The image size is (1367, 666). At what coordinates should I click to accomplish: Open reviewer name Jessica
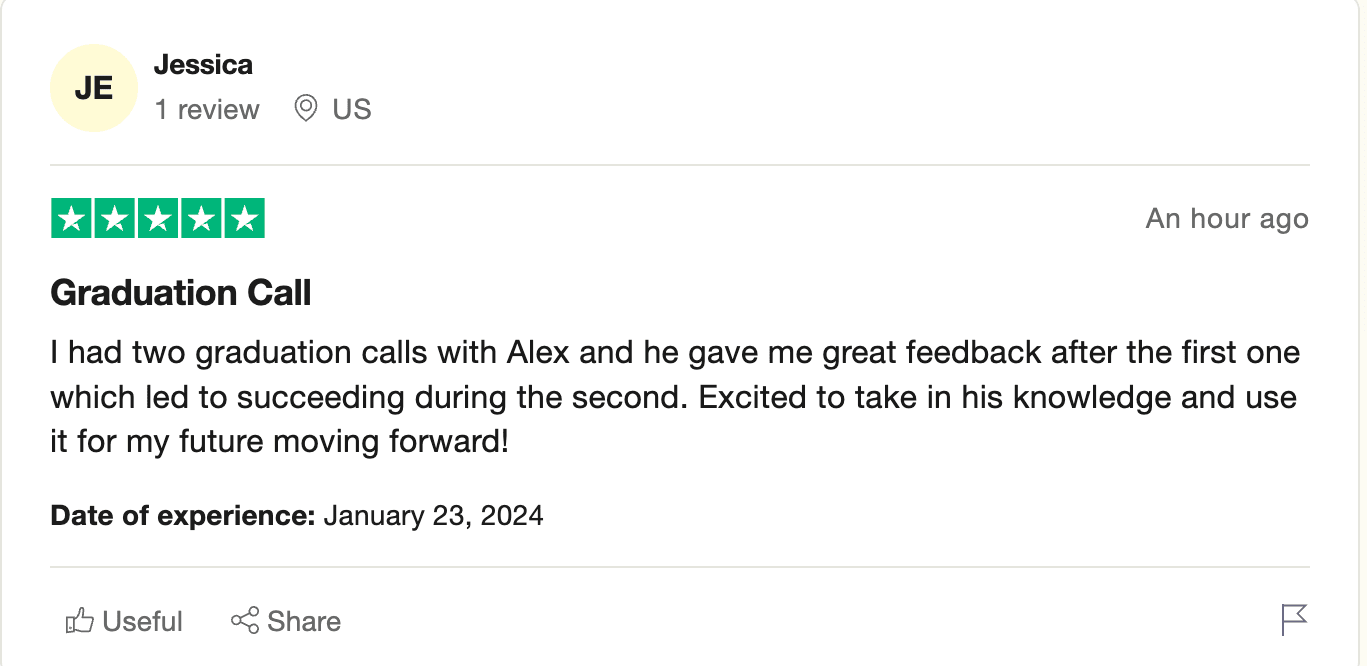point(203,65)
